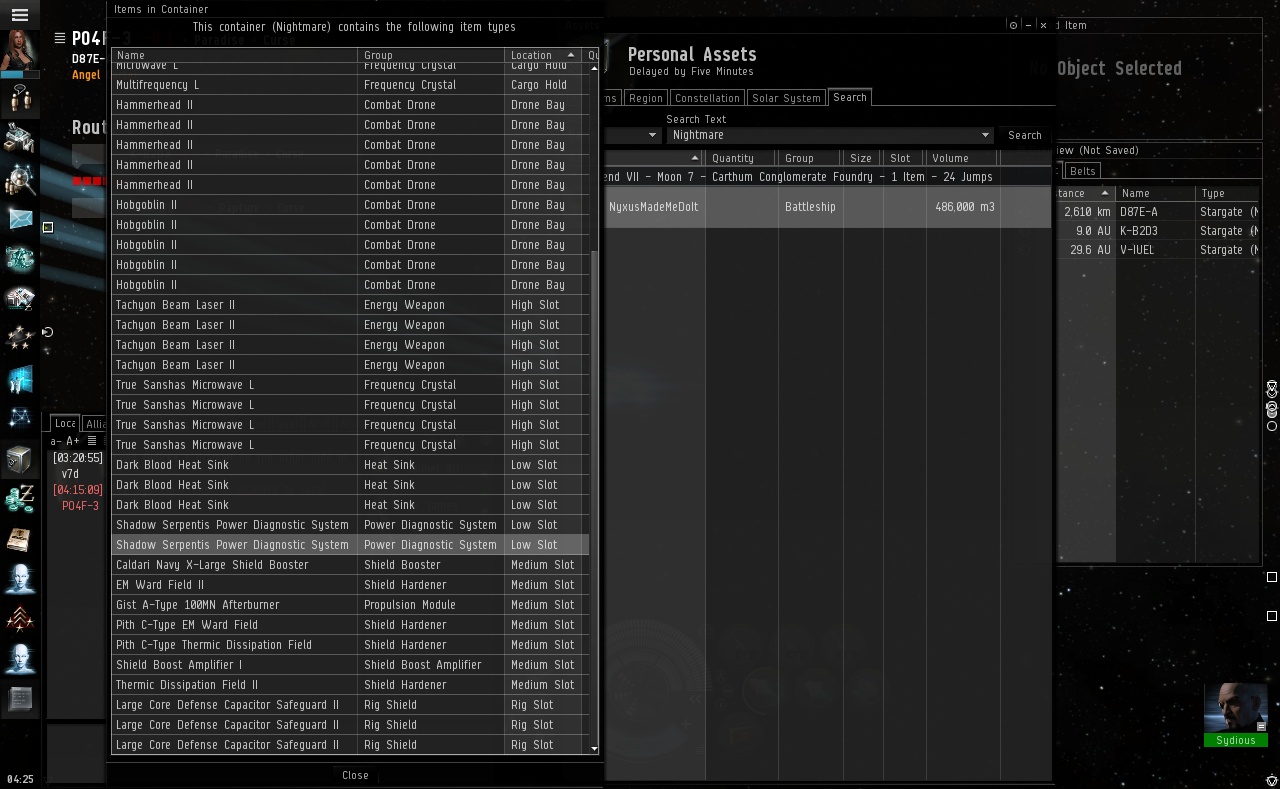Increase chat font size with A+
This screenshot has width=1280, height=789.
[x=73, y=441]
